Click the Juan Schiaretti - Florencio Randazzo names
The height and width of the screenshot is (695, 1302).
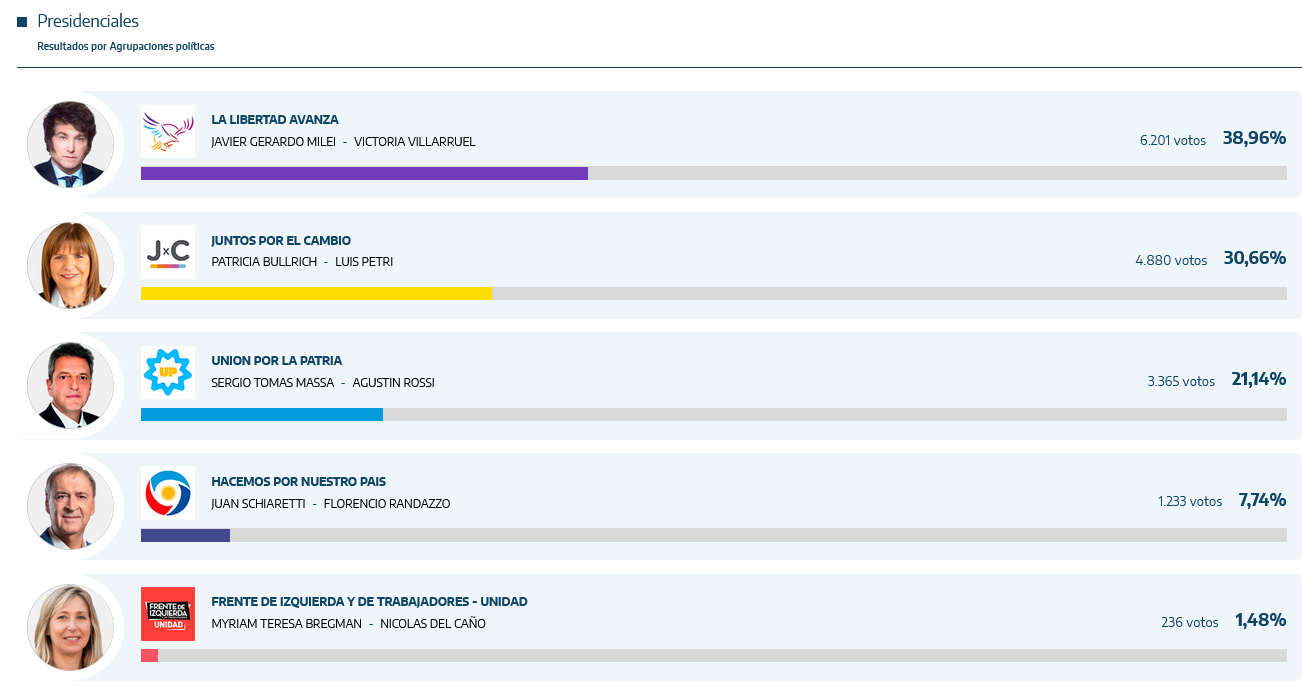pos(331,504)
